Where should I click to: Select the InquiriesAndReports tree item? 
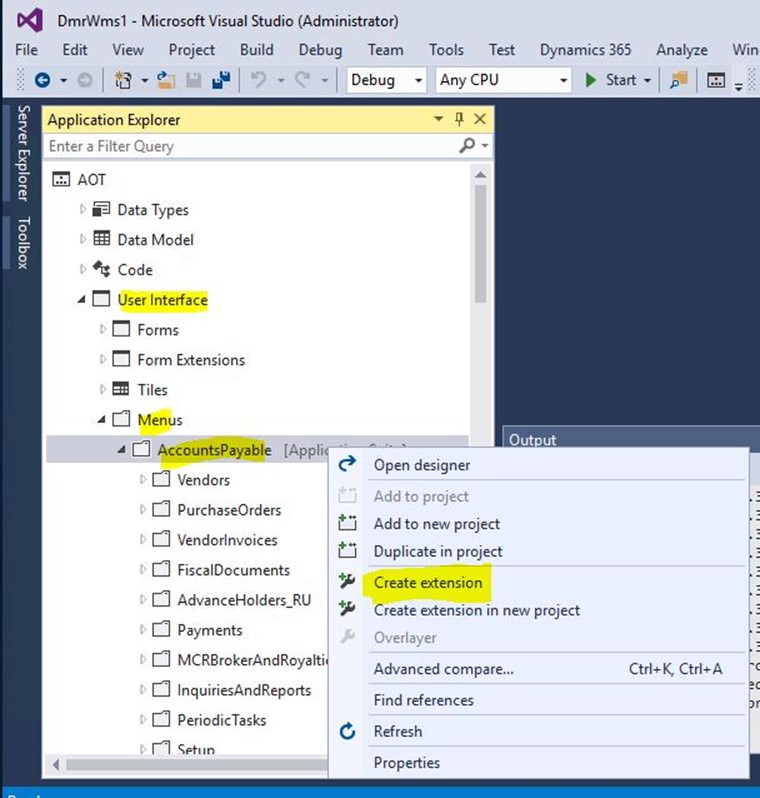[x=244, y=690]
